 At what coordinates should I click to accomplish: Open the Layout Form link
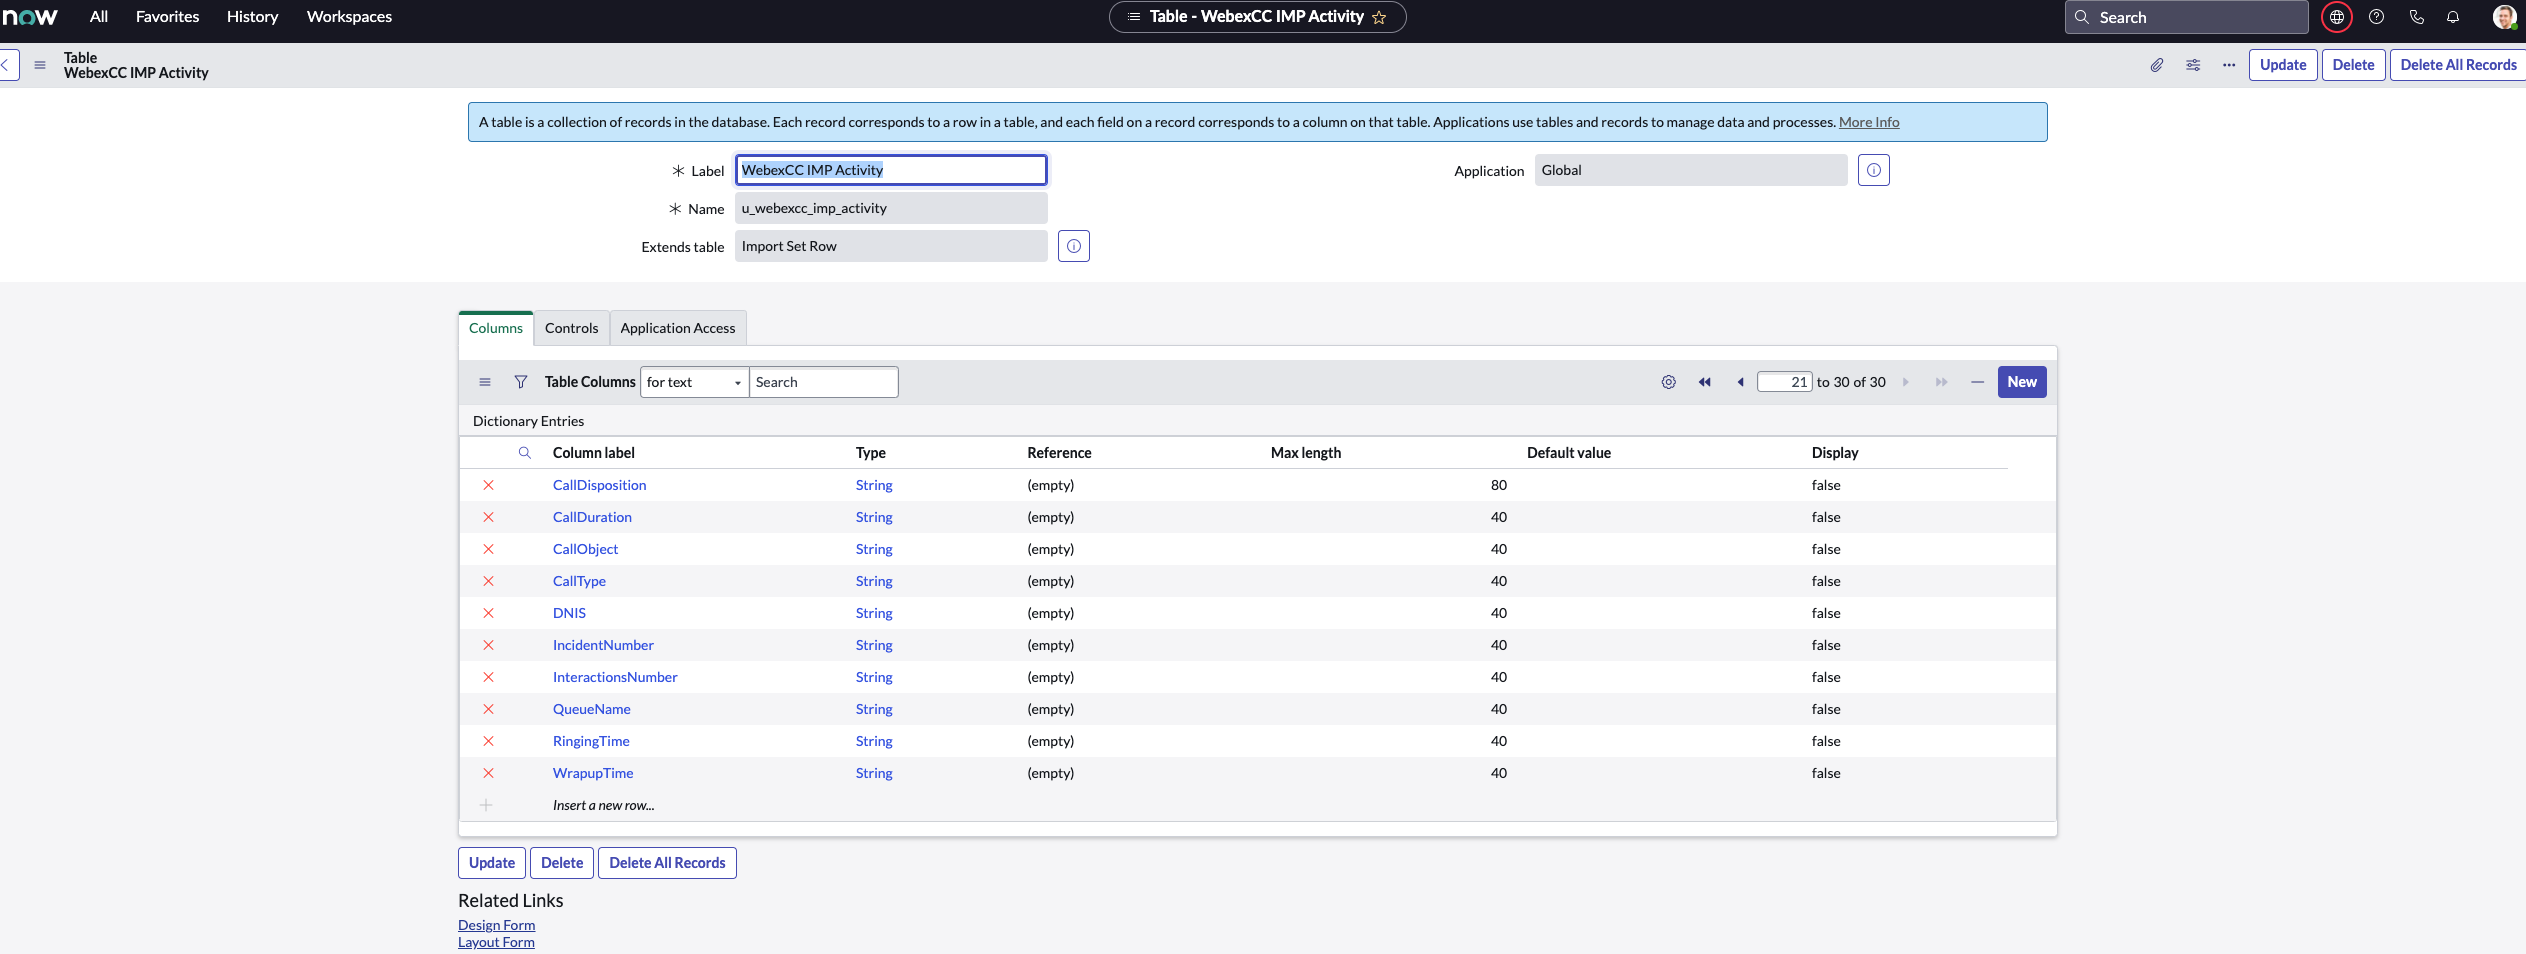point(496,942)
